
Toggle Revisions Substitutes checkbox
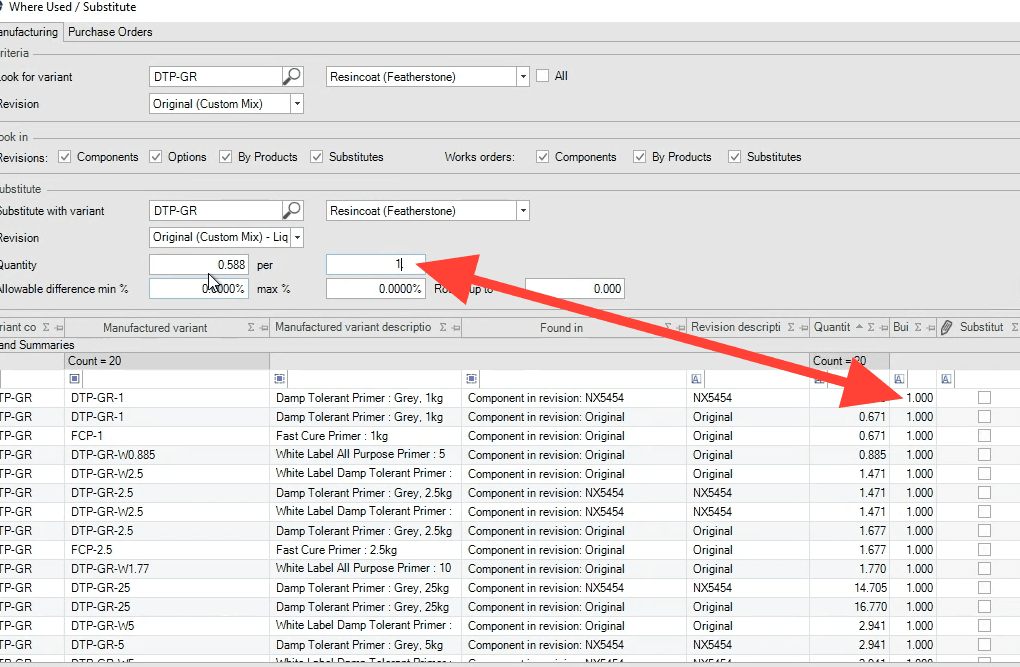click(x=317, y=157)
